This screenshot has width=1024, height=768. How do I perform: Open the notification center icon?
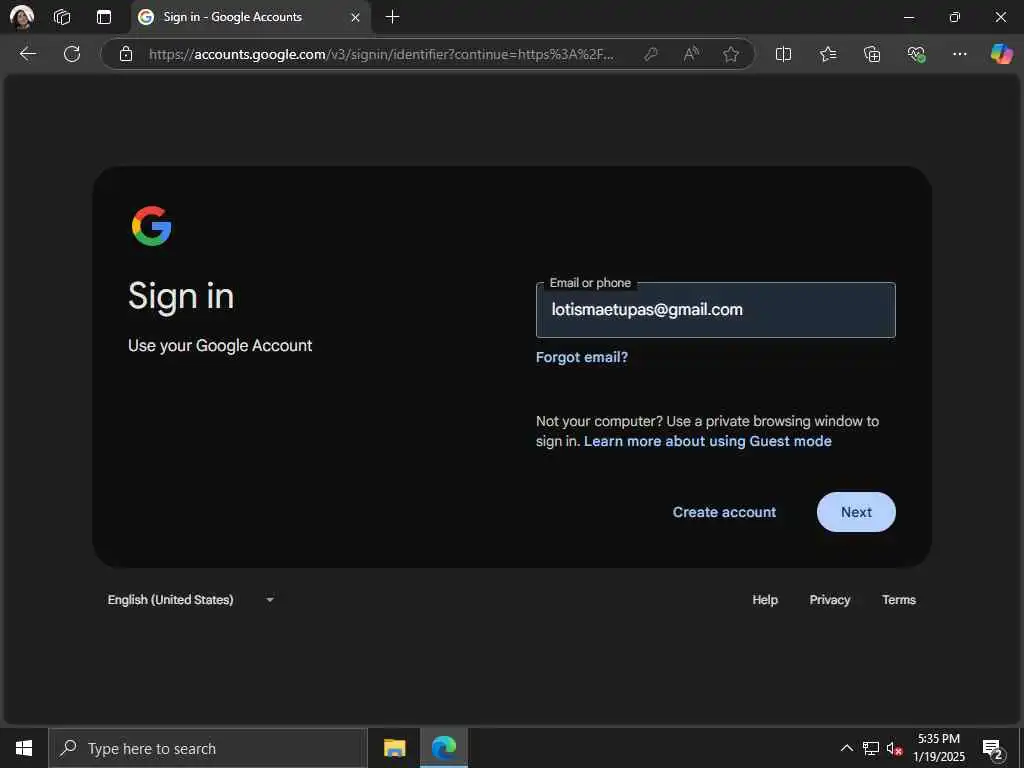tap(993, 749)
